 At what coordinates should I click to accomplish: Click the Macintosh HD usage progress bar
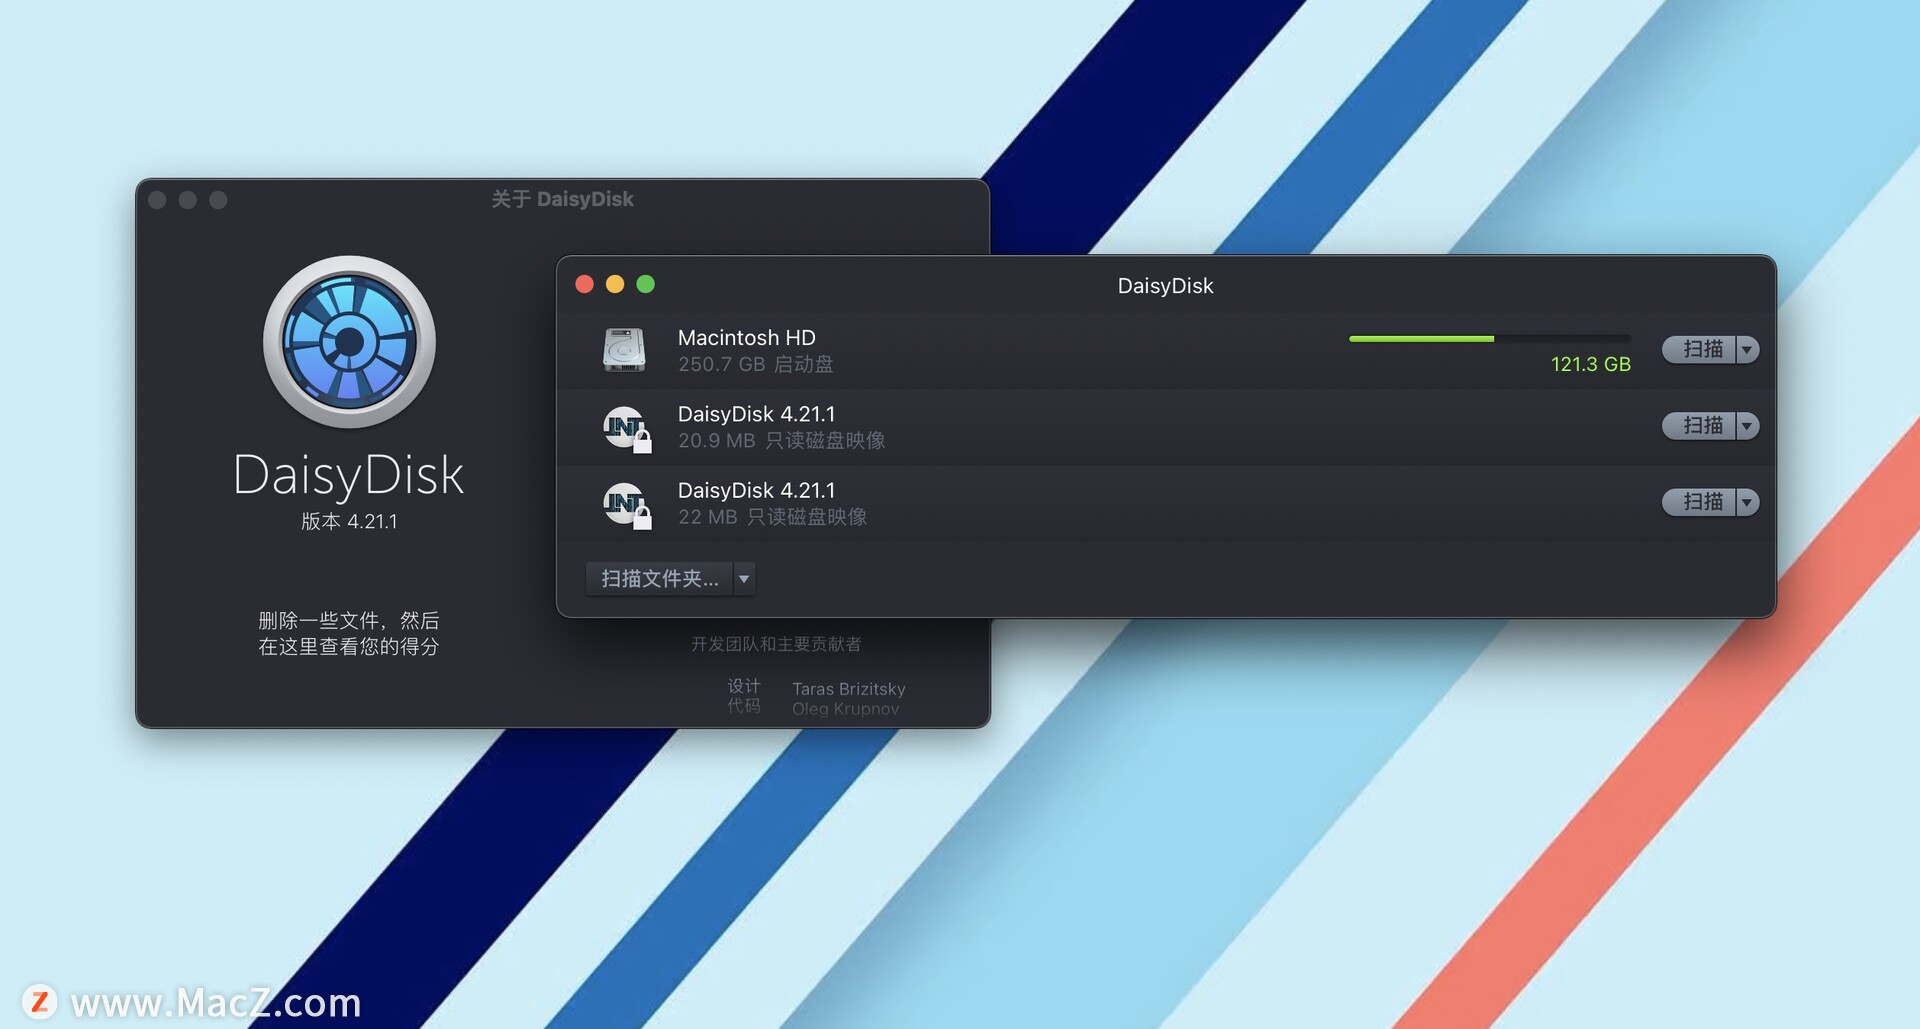point(1489,339)
